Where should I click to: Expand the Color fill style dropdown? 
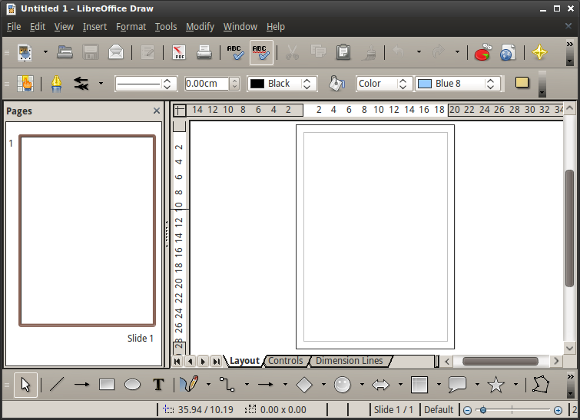pos(383,84)
